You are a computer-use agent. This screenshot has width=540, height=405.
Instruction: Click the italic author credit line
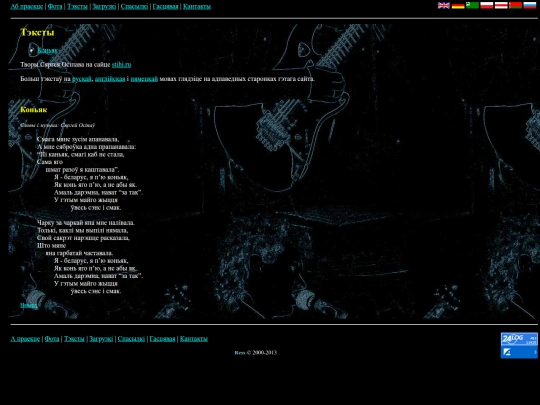coord(57,125)
